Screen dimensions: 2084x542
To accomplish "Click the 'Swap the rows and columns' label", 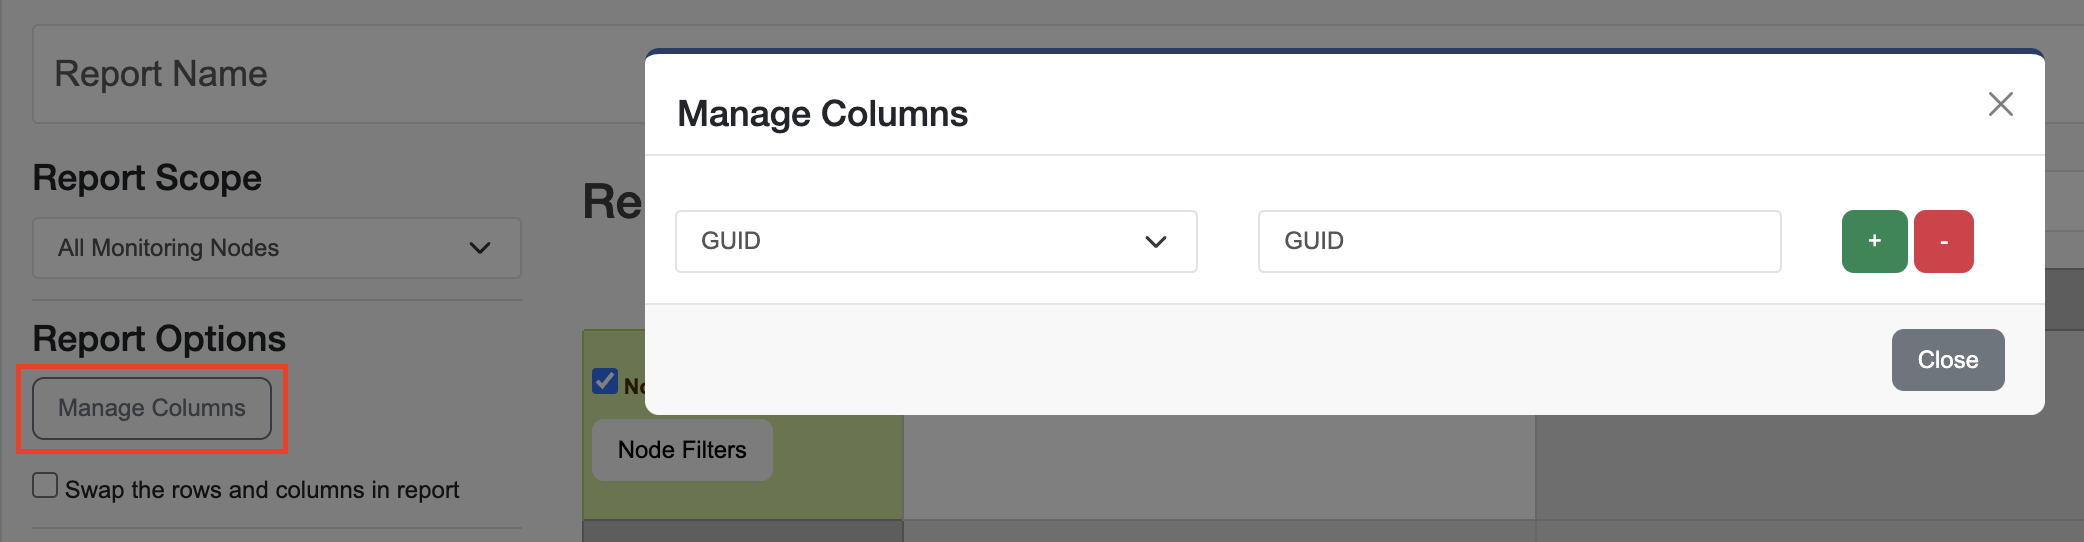I will pos(262,490).
